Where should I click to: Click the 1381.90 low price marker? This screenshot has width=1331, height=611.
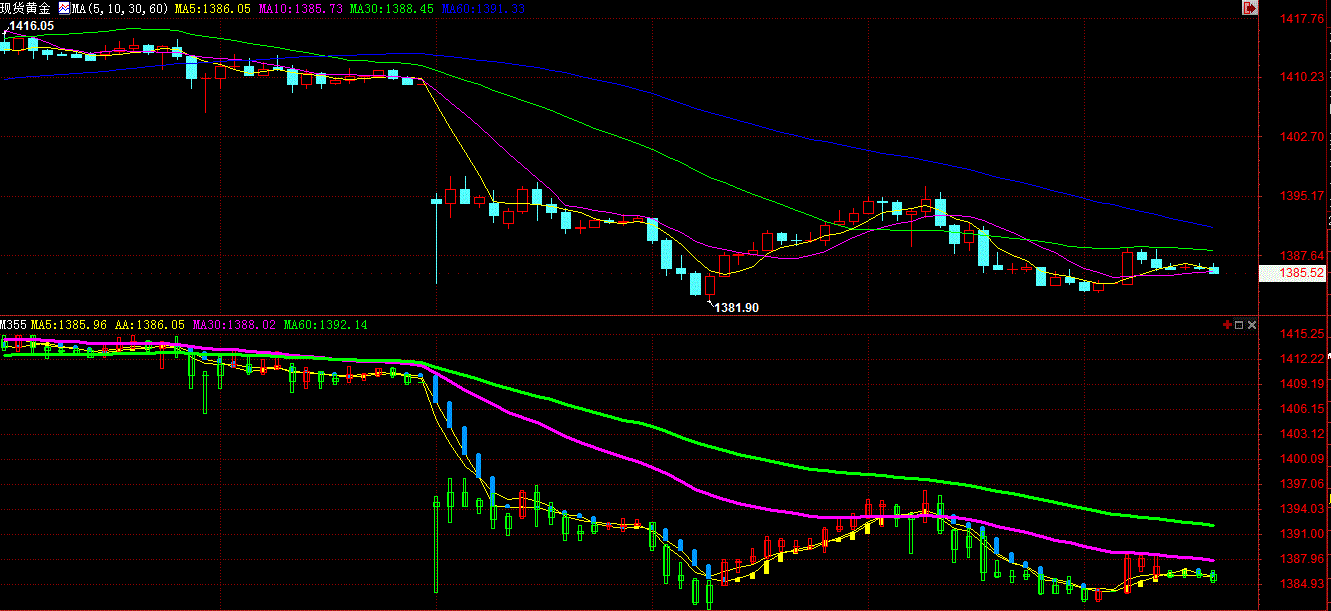click(737, 308)
